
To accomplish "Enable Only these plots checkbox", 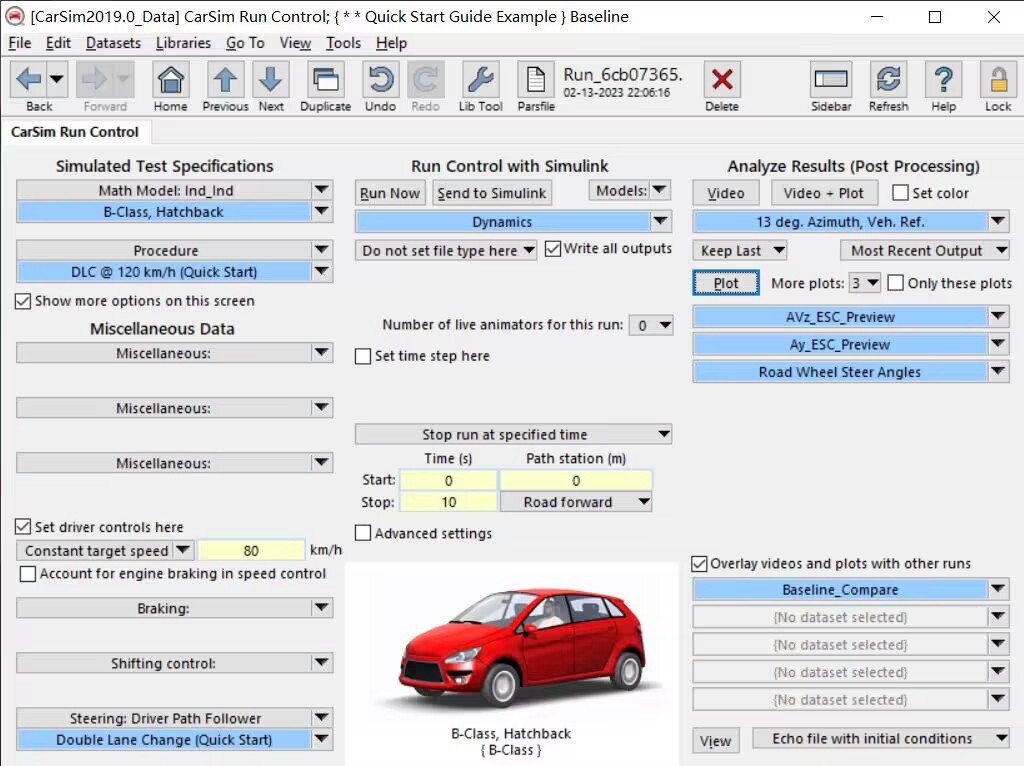I will point(896,283).
